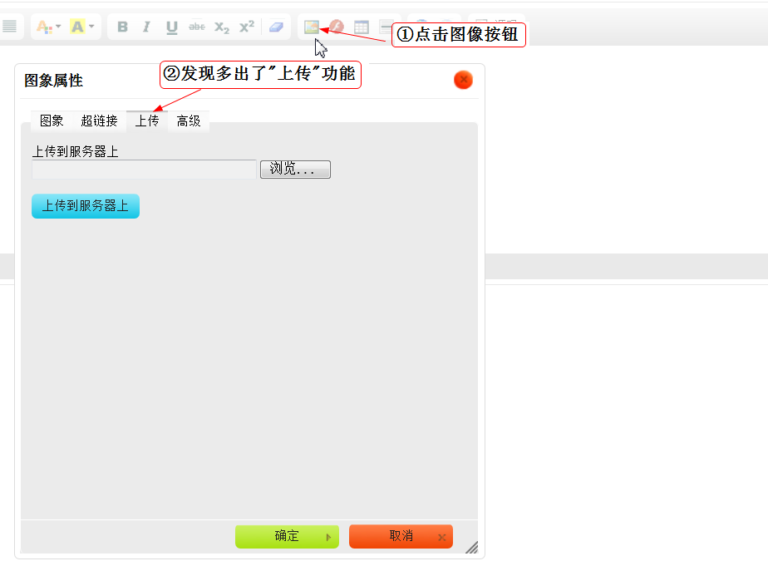Screen dimensions: 768x561
Task: Click the Bold formatting icon
Action: [122, 27]
